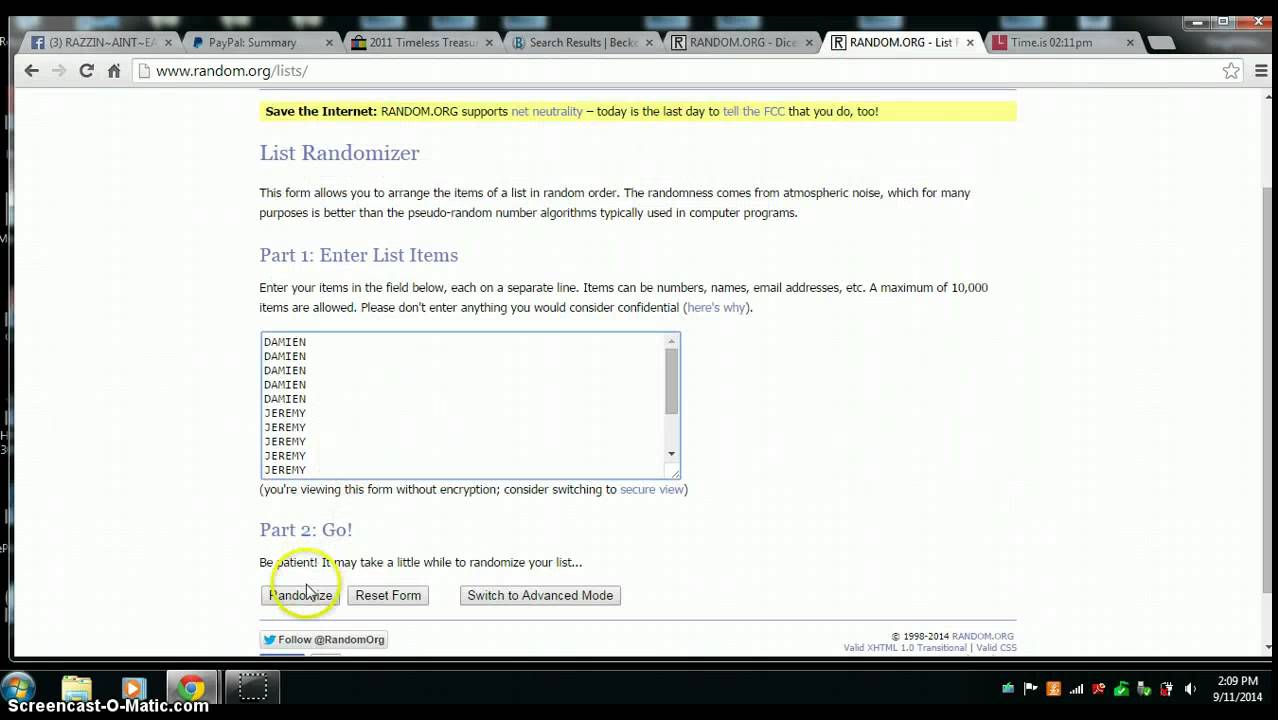
Task: Check the network signal bars tray icon
Action: 1077,689
